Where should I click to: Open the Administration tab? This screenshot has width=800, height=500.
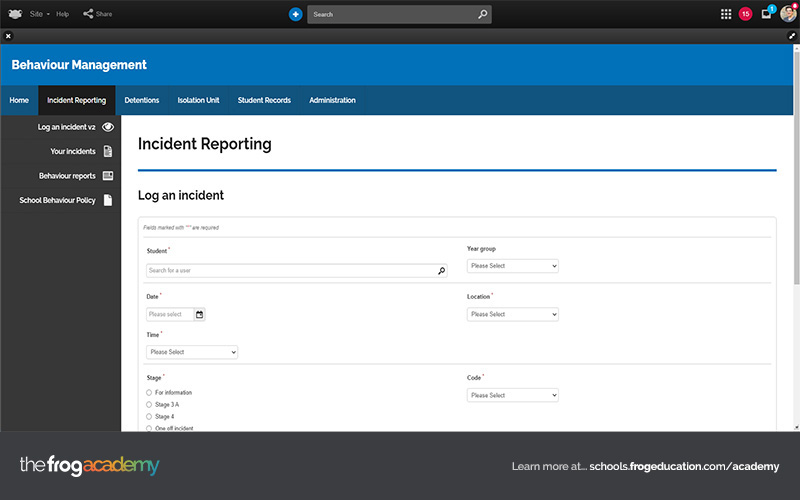[x=332, y=100]
